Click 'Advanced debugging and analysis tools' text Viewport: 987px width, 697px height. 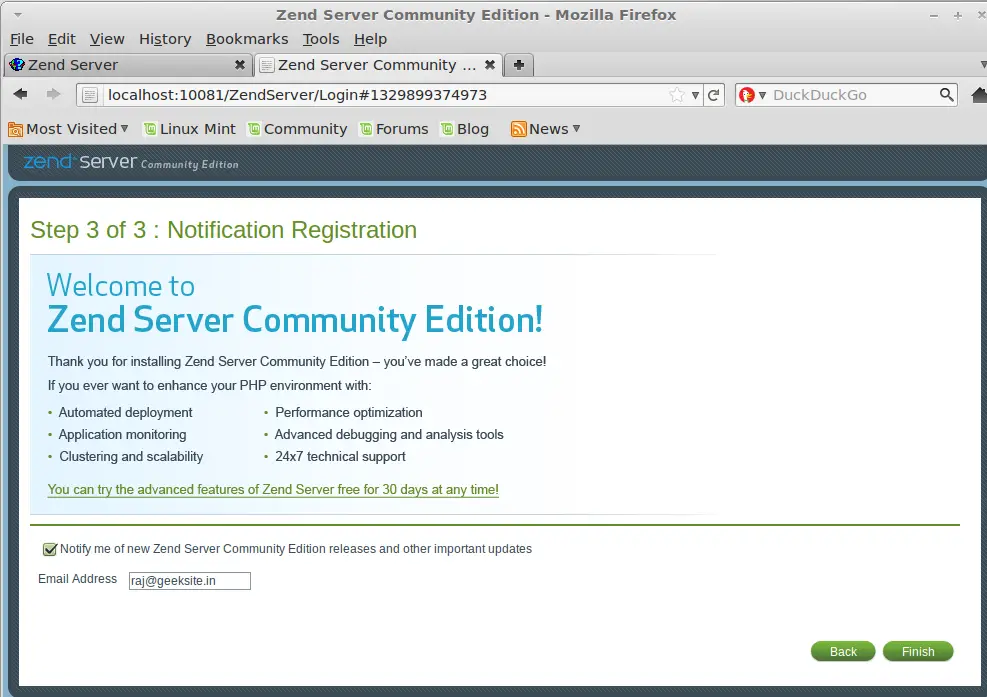point(389,434)
